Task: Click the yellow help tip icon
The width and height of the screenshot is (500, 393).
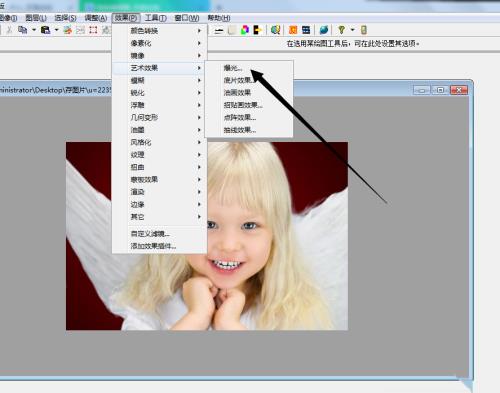Action: coord(341,30)
